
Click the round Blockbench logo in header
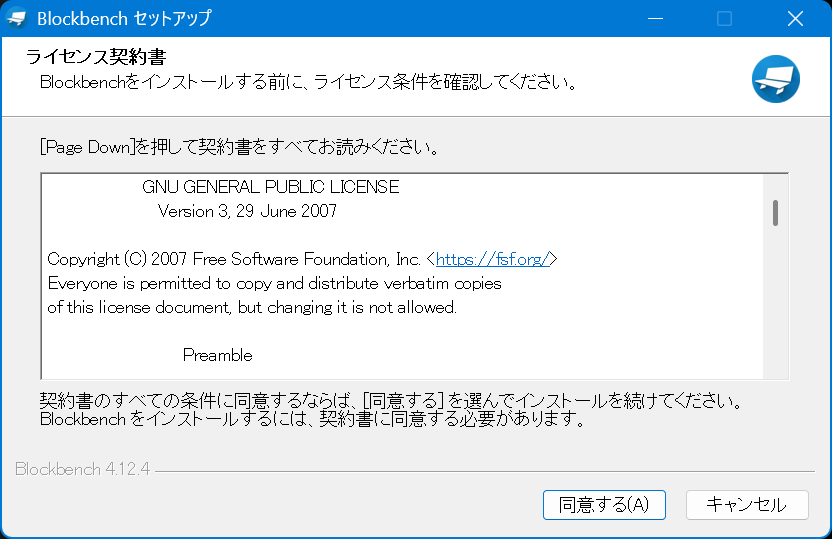click(x=775, y=79)
